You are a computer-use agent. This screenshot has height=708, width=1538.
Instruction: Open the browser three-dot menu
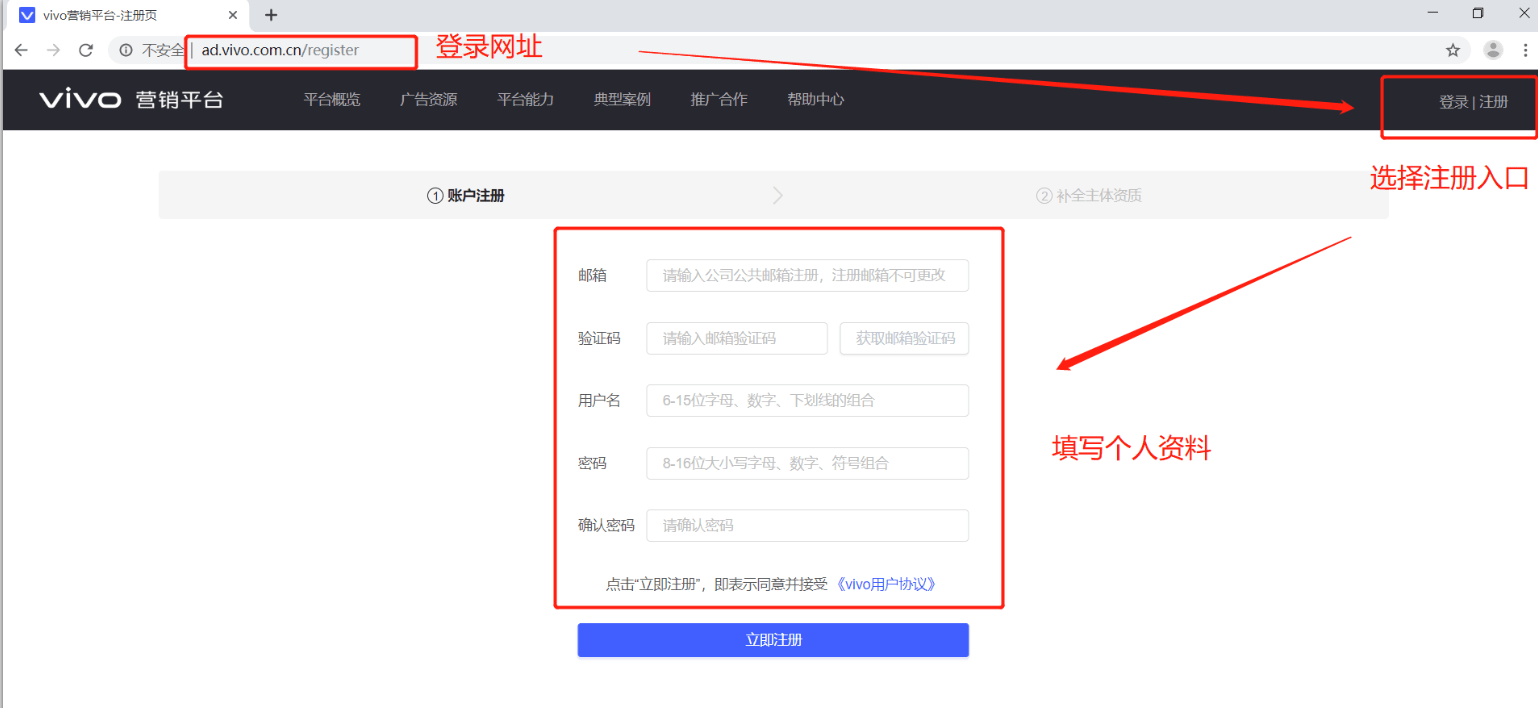pyautogui.click(x=1527, y=49)
